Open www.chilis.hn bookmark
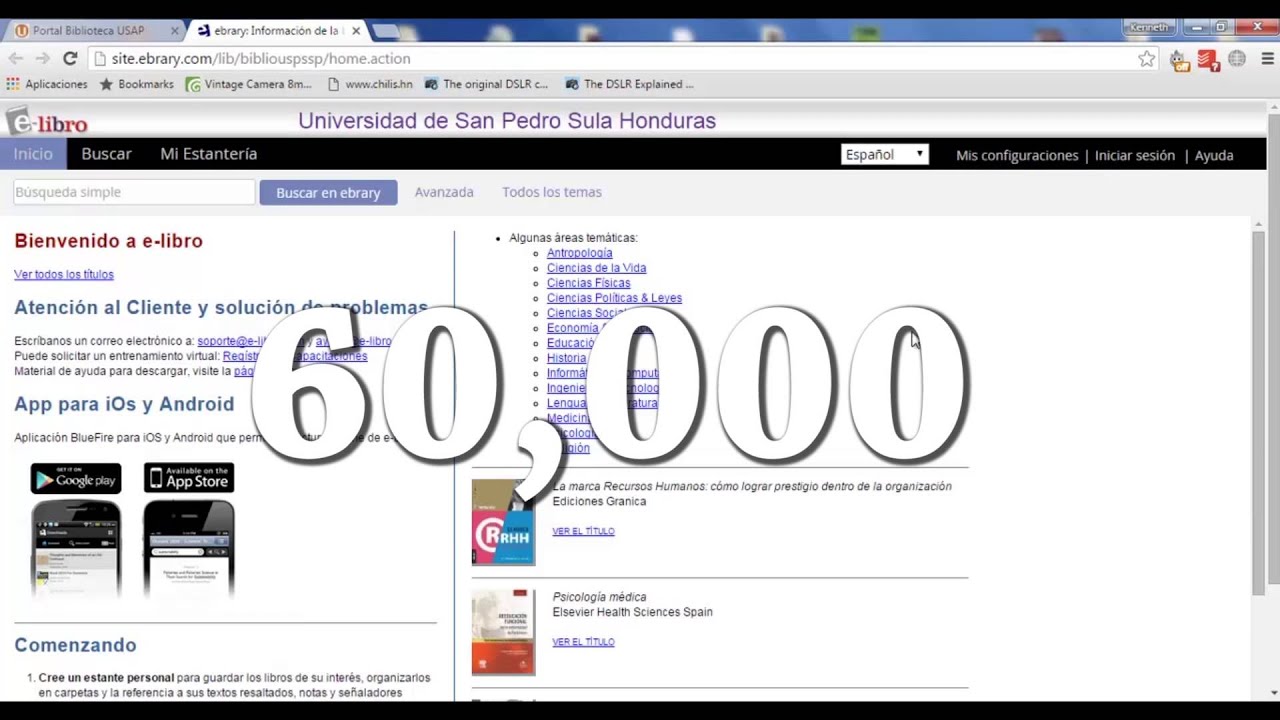 [x=370, y=84]
